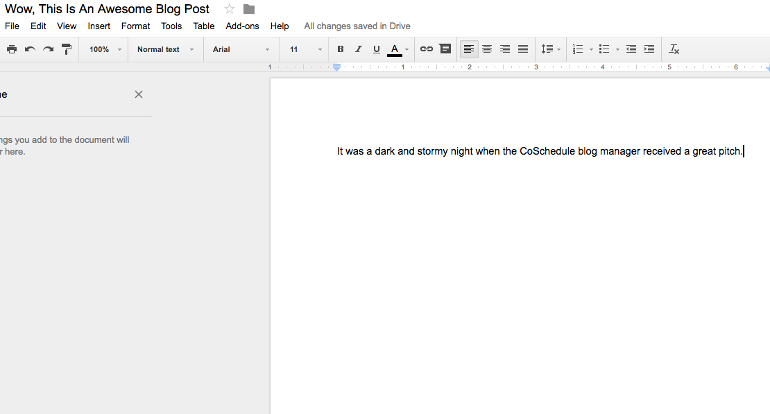Toggle italic formatting

(358, 49)
